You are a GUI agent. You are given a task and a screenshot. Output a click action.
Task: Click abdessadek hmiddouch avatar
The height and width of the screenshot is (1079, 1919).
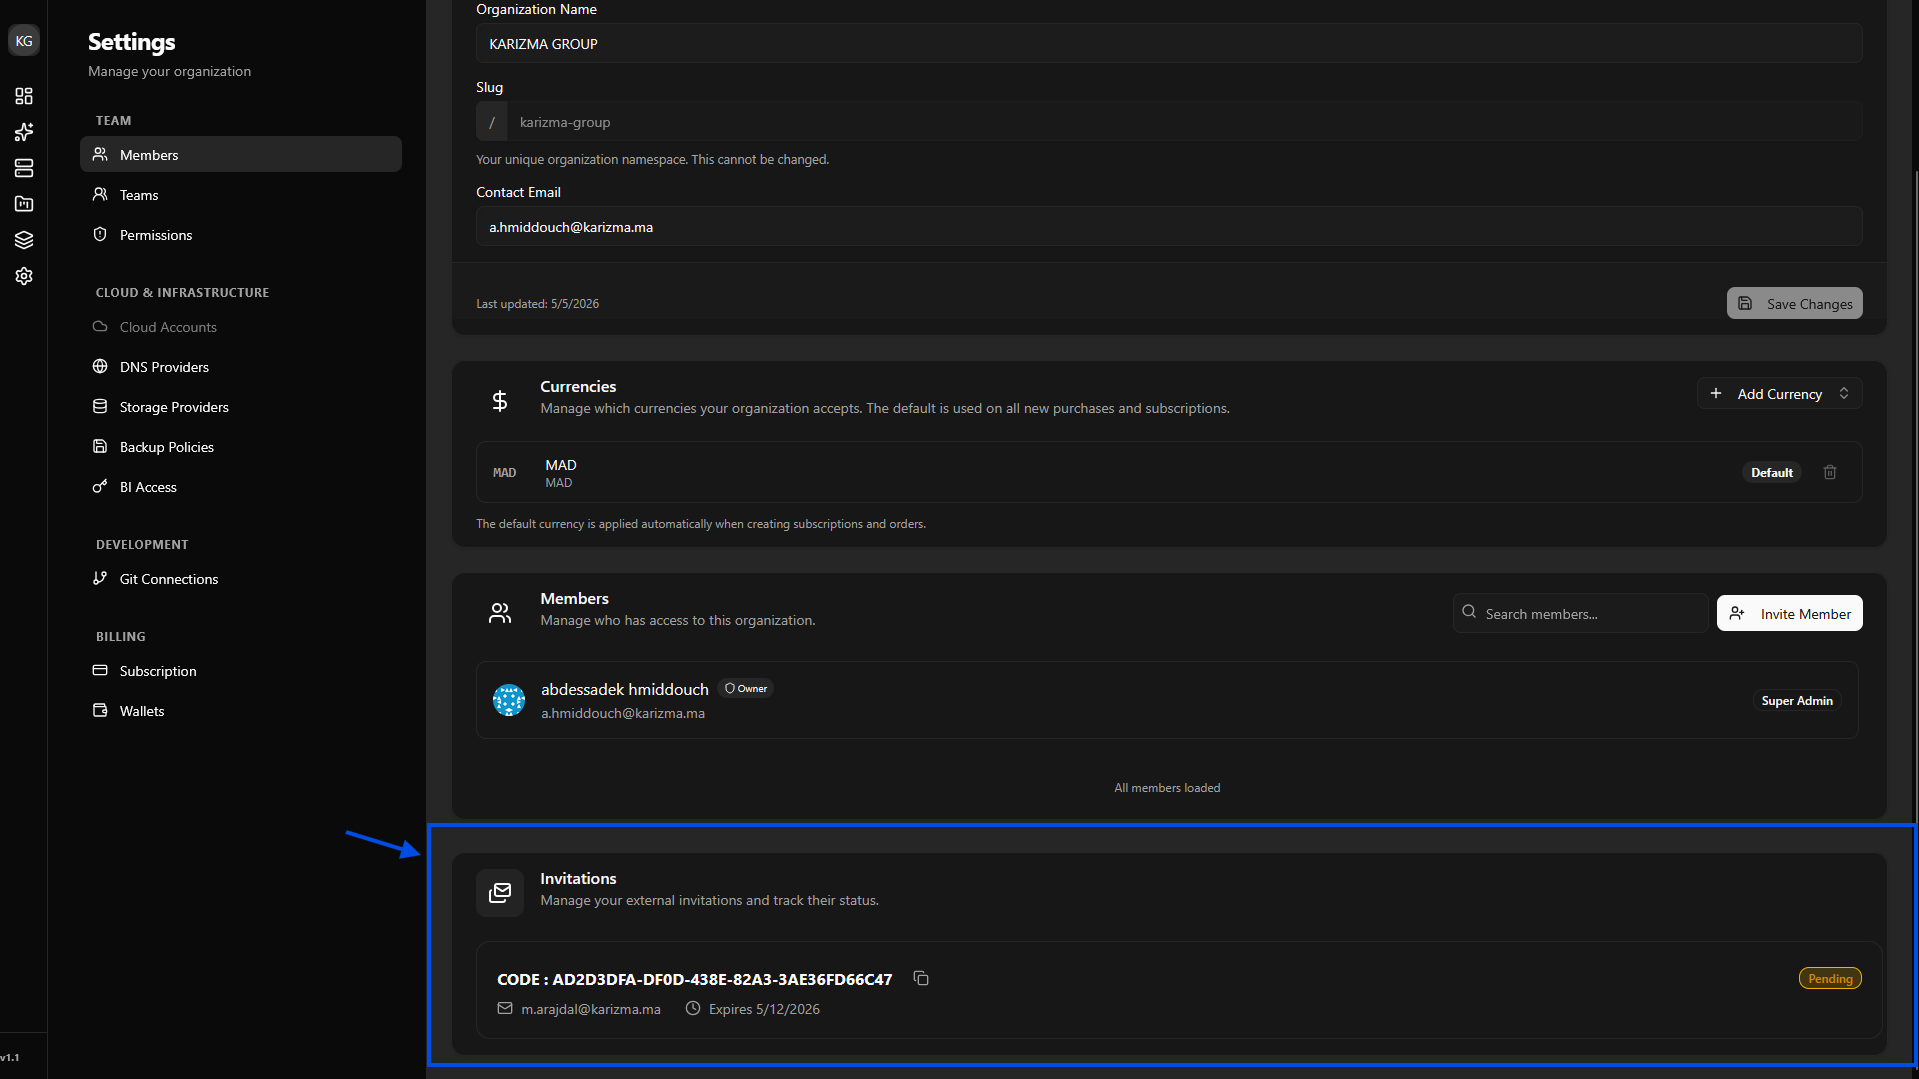(509, 700)
